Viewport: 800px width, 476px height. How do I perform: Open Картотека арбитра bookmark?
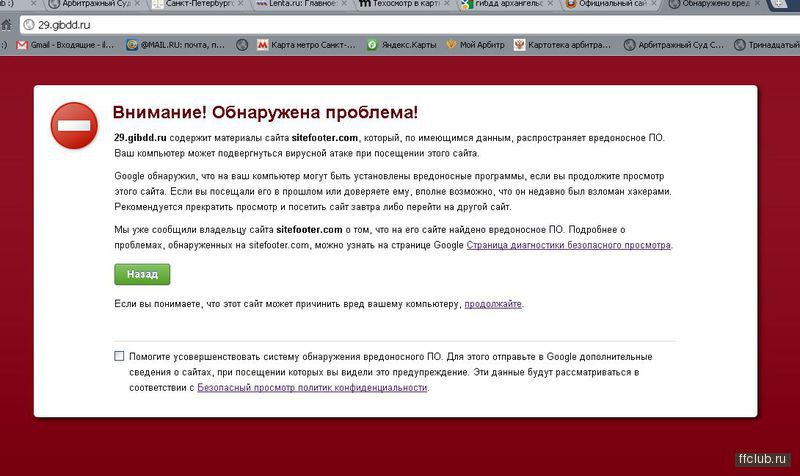pyautogui.click(x=562, y=45)
